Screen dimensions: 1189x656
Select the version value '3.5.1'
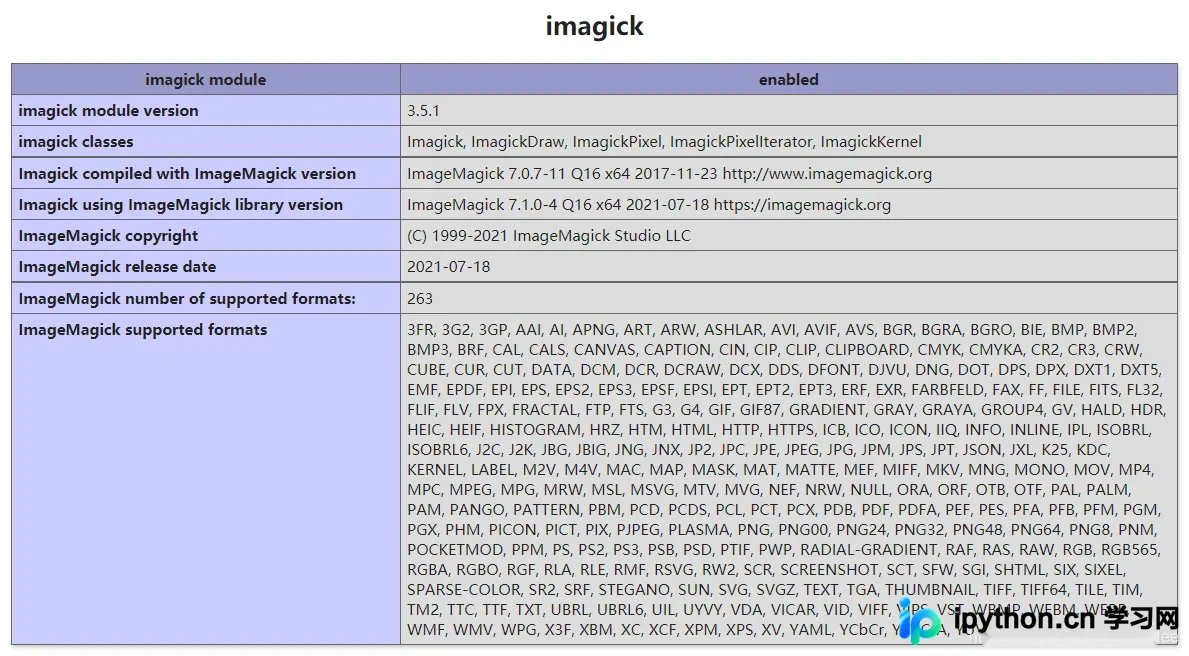pos(423,111)
